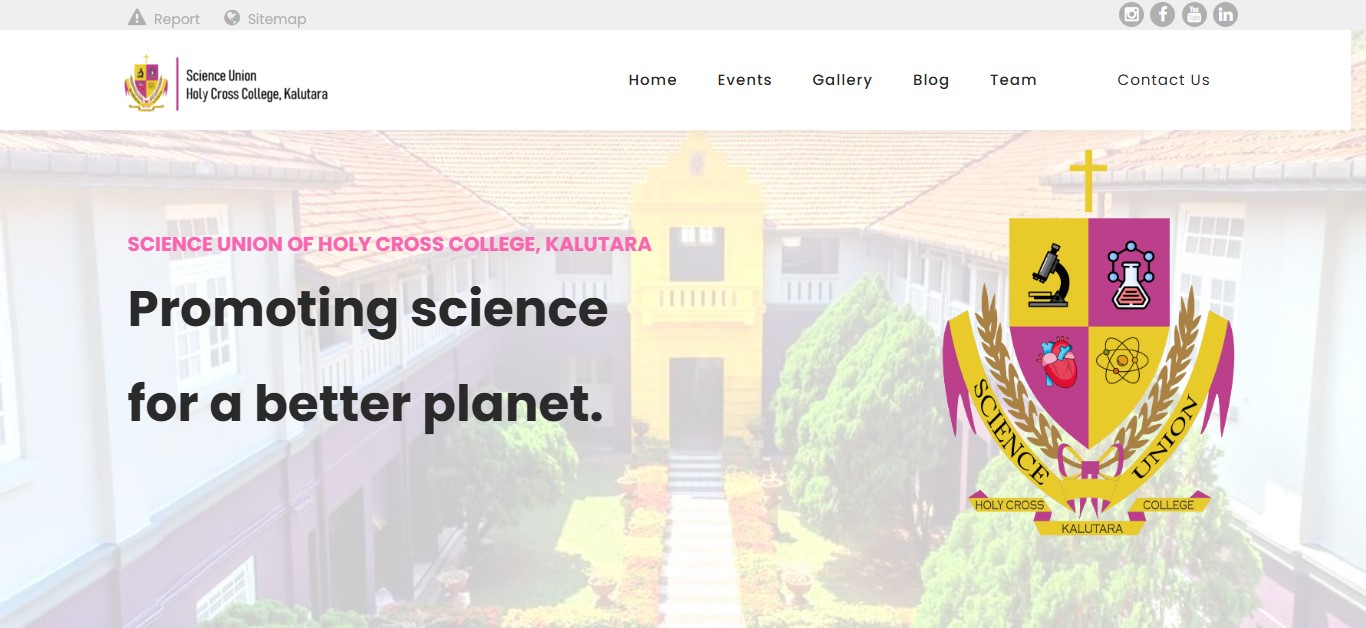
Task: Go to the Home menu item
Action: 653,80
